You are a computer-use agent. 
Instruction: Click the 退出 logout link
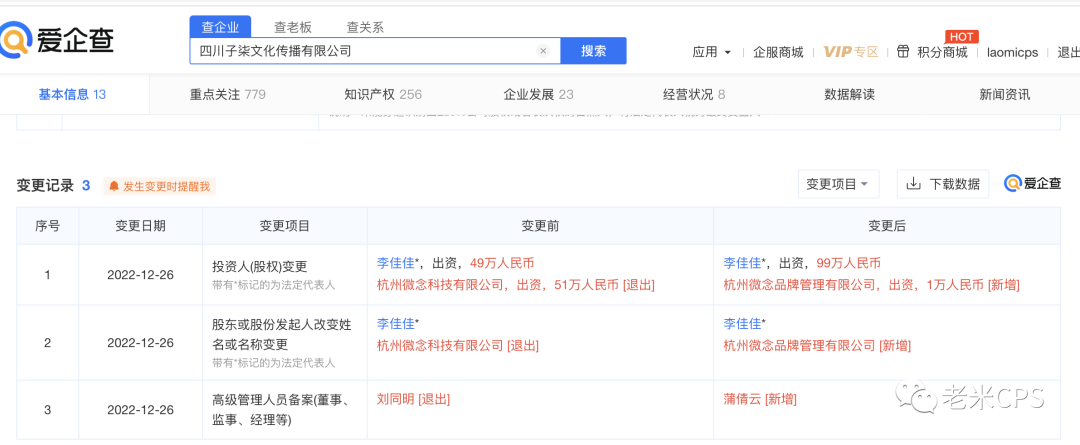(x=1068, y=52)
